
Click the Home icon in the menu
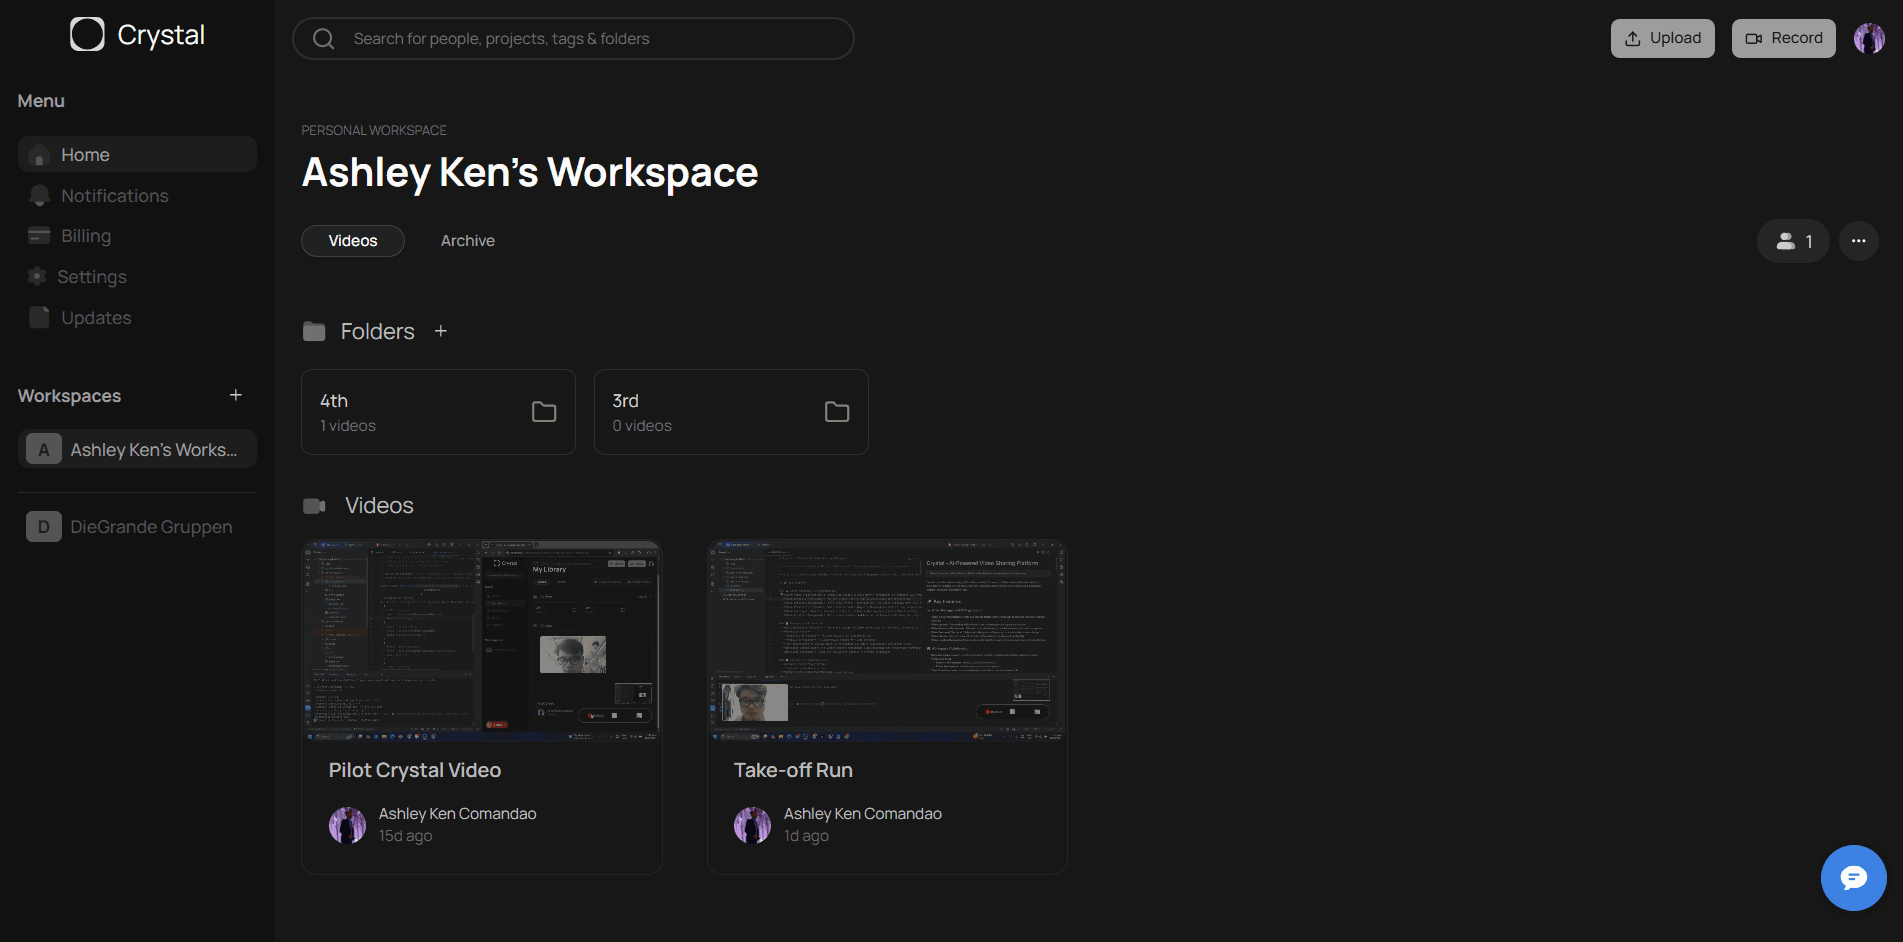(39, 155)
